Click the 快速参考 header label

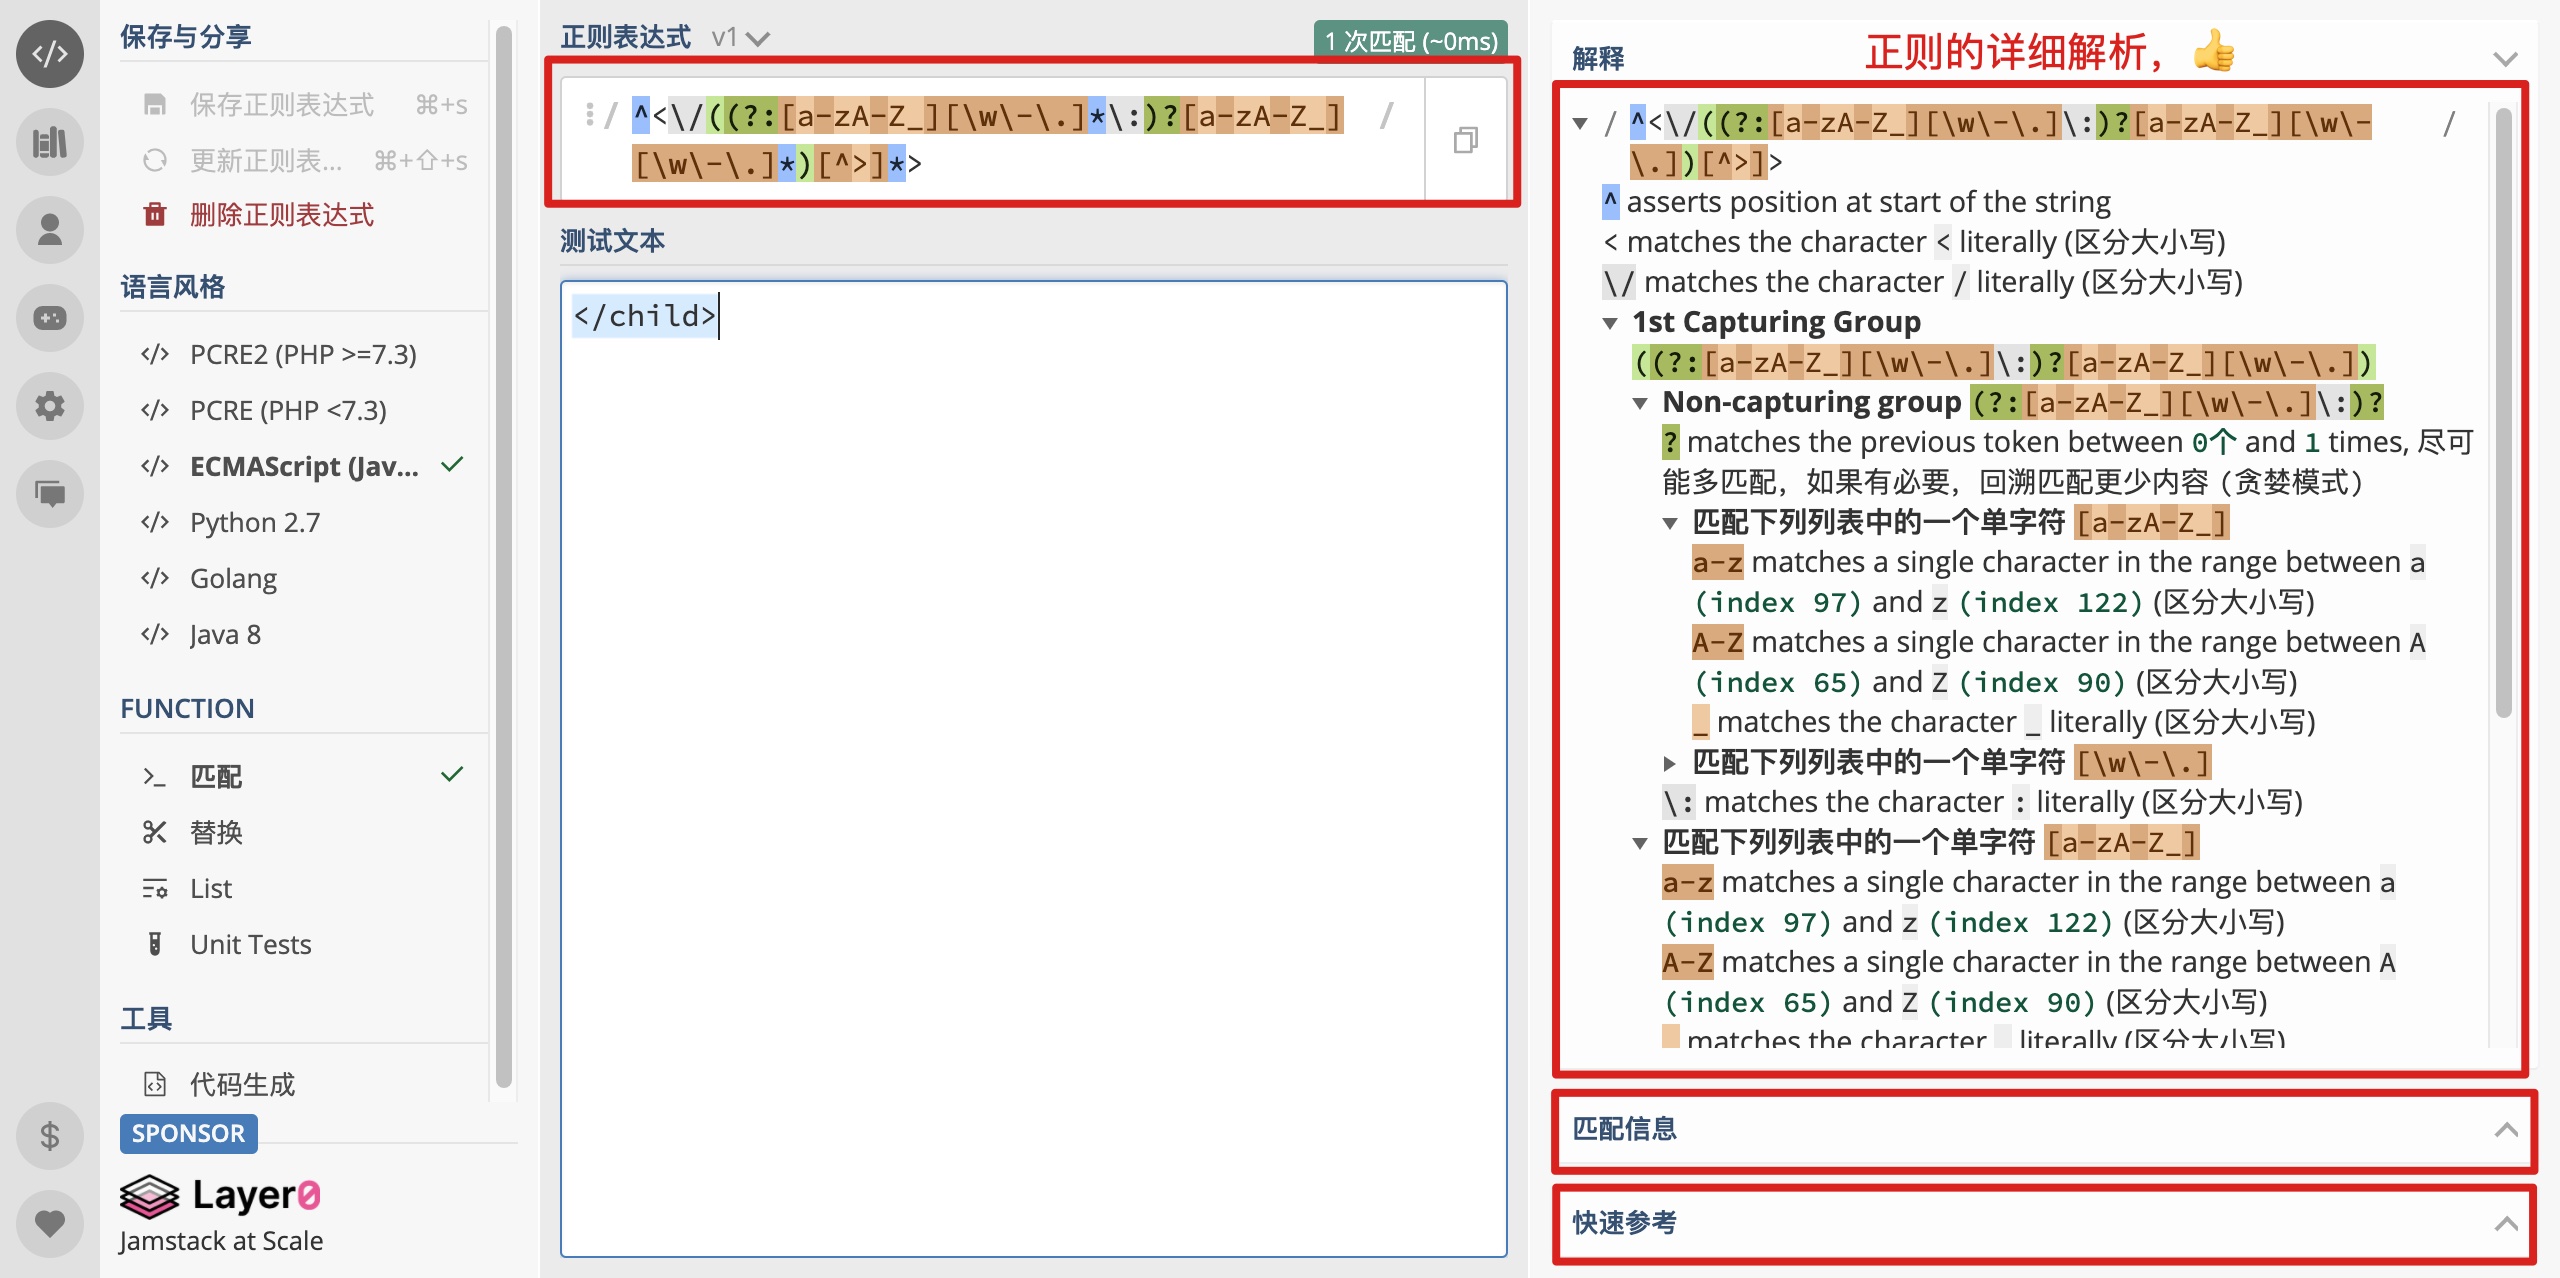coord(1624,1223)
